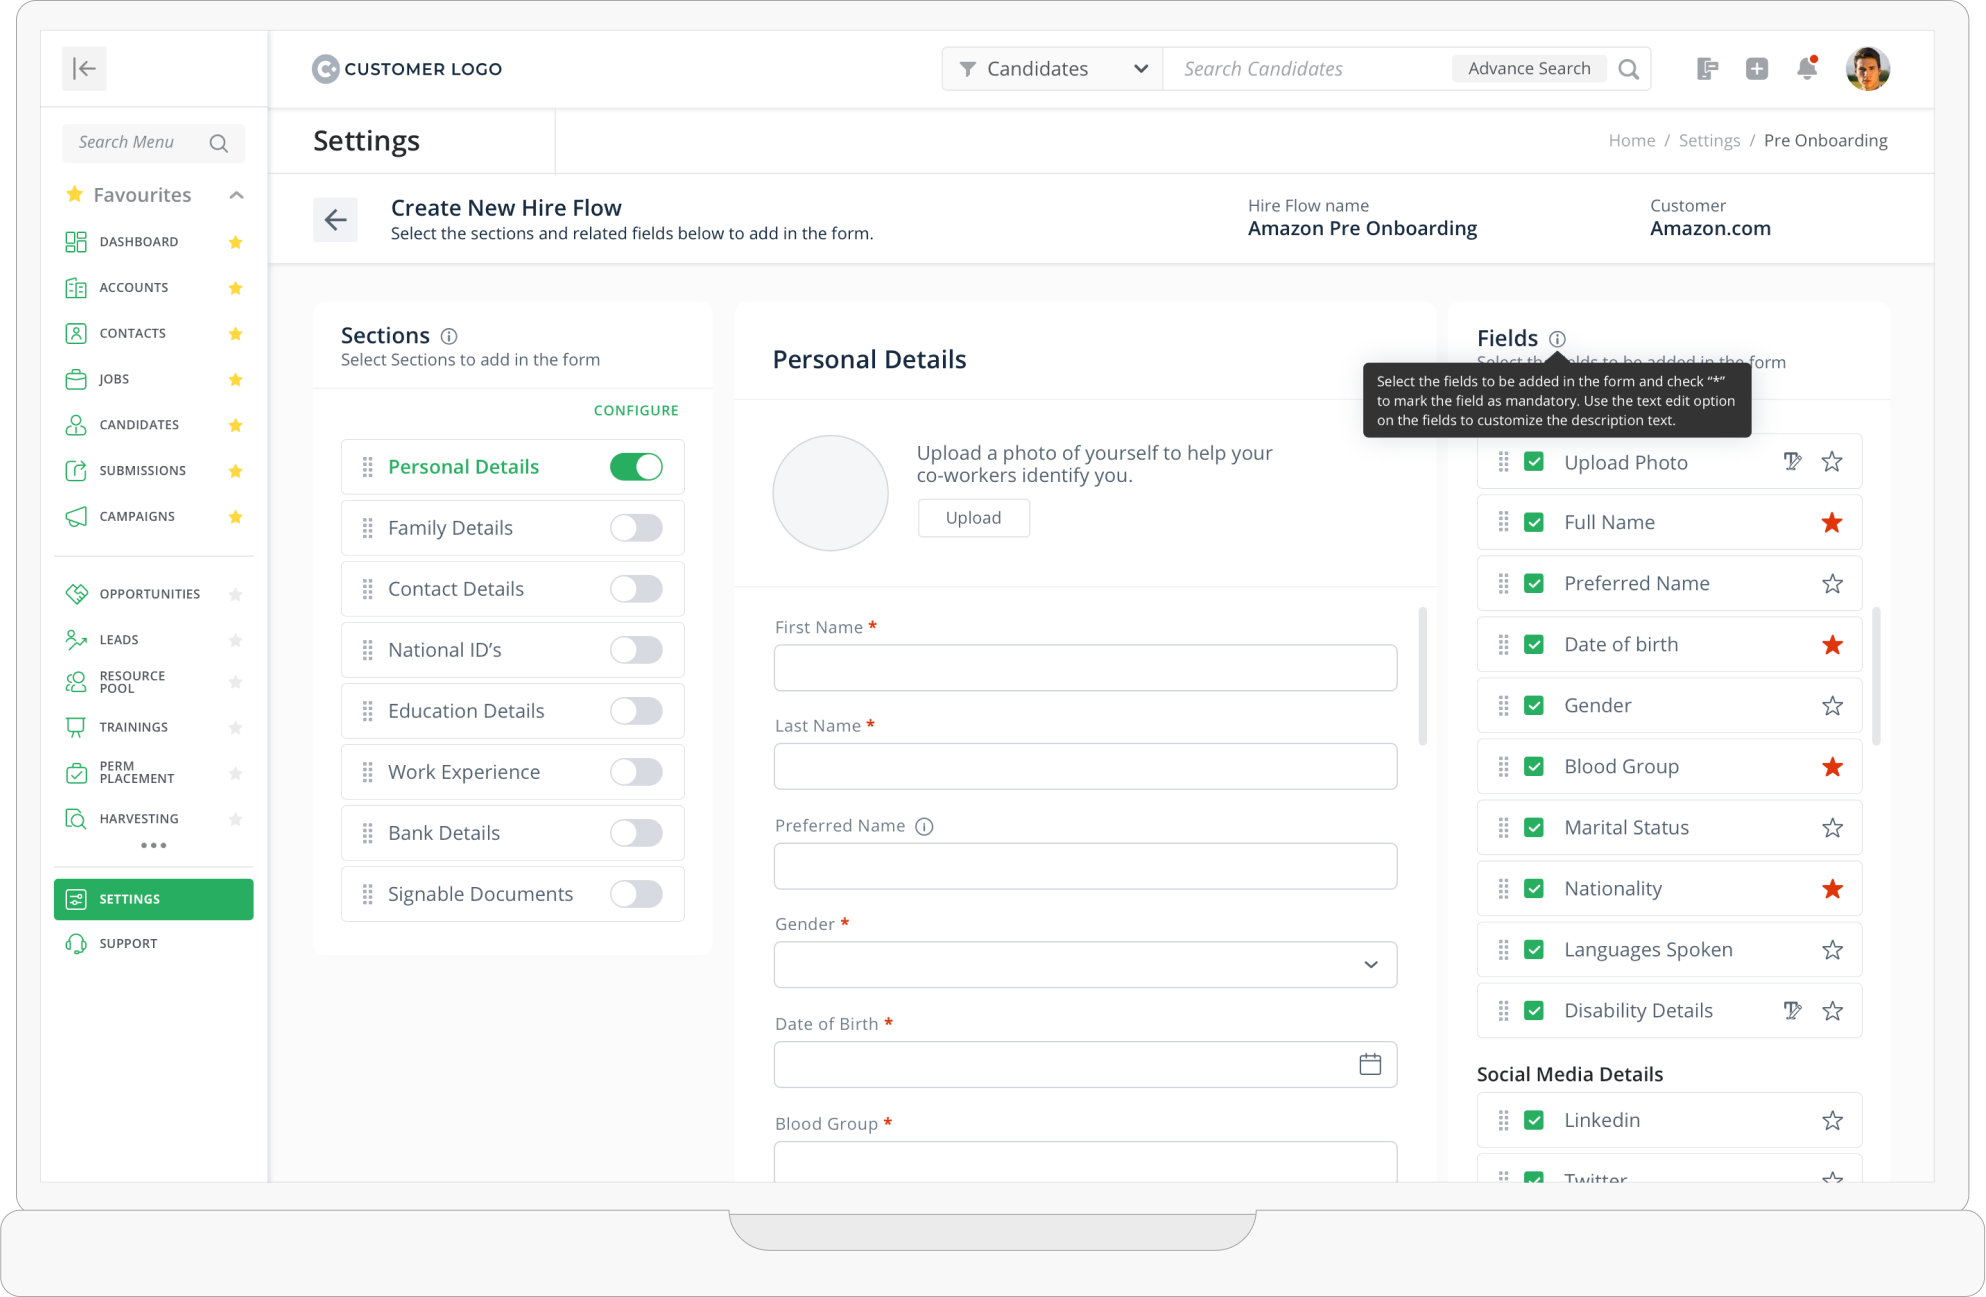
Task: Mark Preferred Name as mandatory with star
Action: pyautogui.click(x=1831, y=584)
